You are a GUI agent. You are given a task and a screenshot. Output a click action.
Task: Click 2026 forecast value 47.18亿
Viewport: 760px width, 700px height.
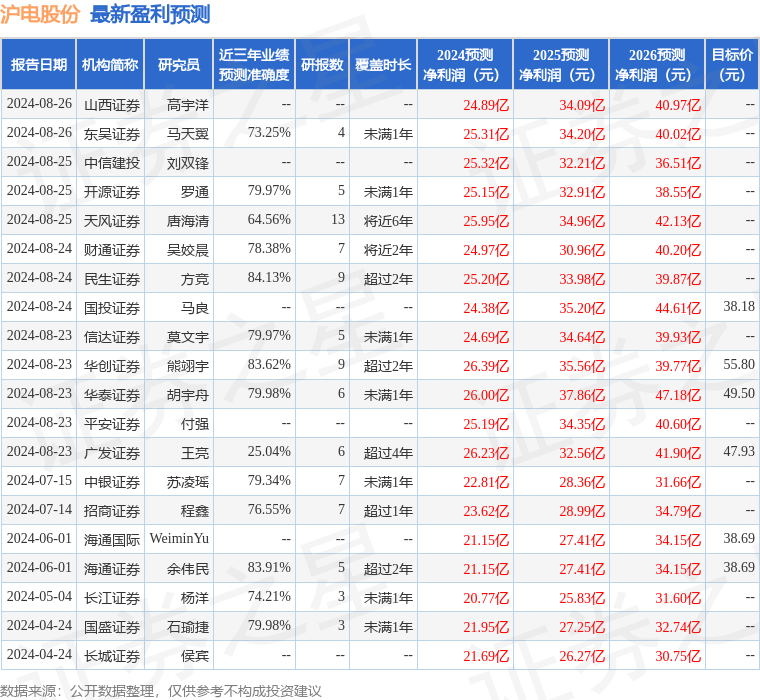[x=678, y=395]
